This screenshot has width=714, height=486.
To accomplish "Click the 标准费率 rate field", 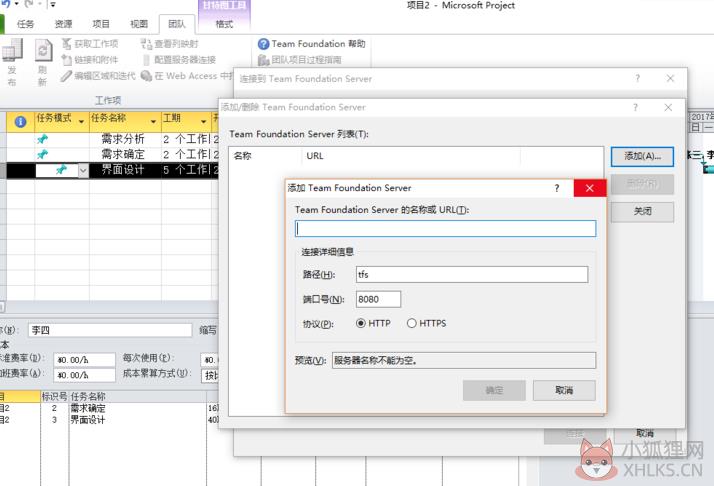I will tap(84, 360).
